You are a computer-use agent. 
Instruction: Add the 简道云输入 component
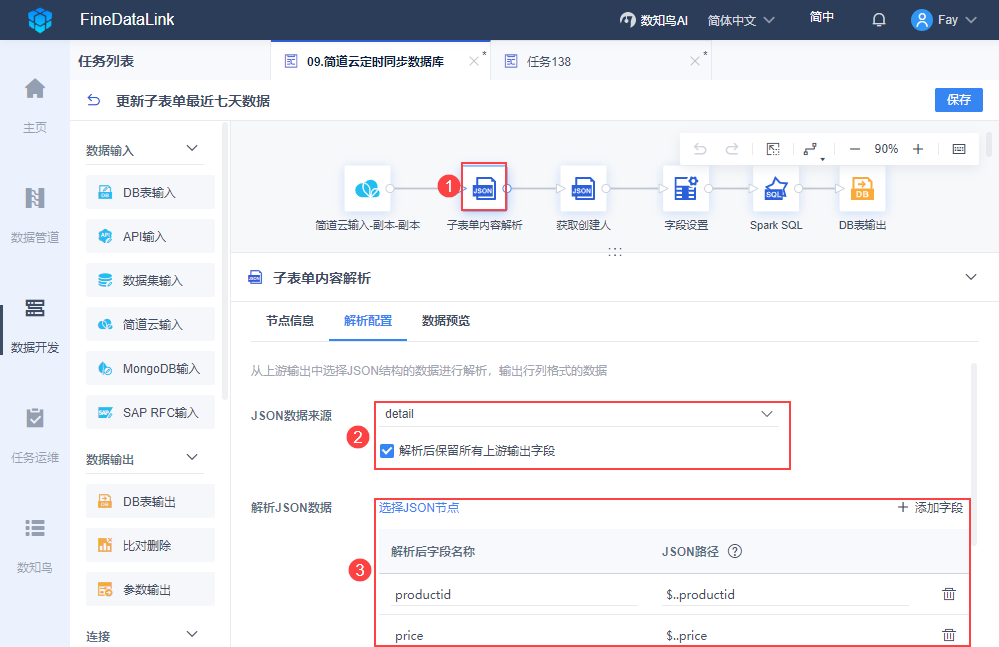(150, 324)
